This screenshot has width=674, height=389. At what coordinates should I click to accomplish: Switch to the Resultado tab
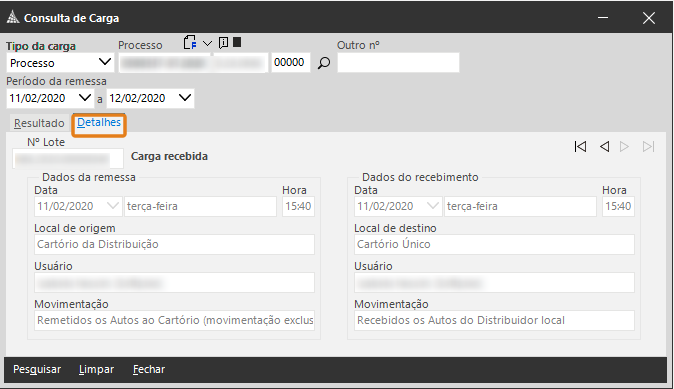[x=39, y=123]
